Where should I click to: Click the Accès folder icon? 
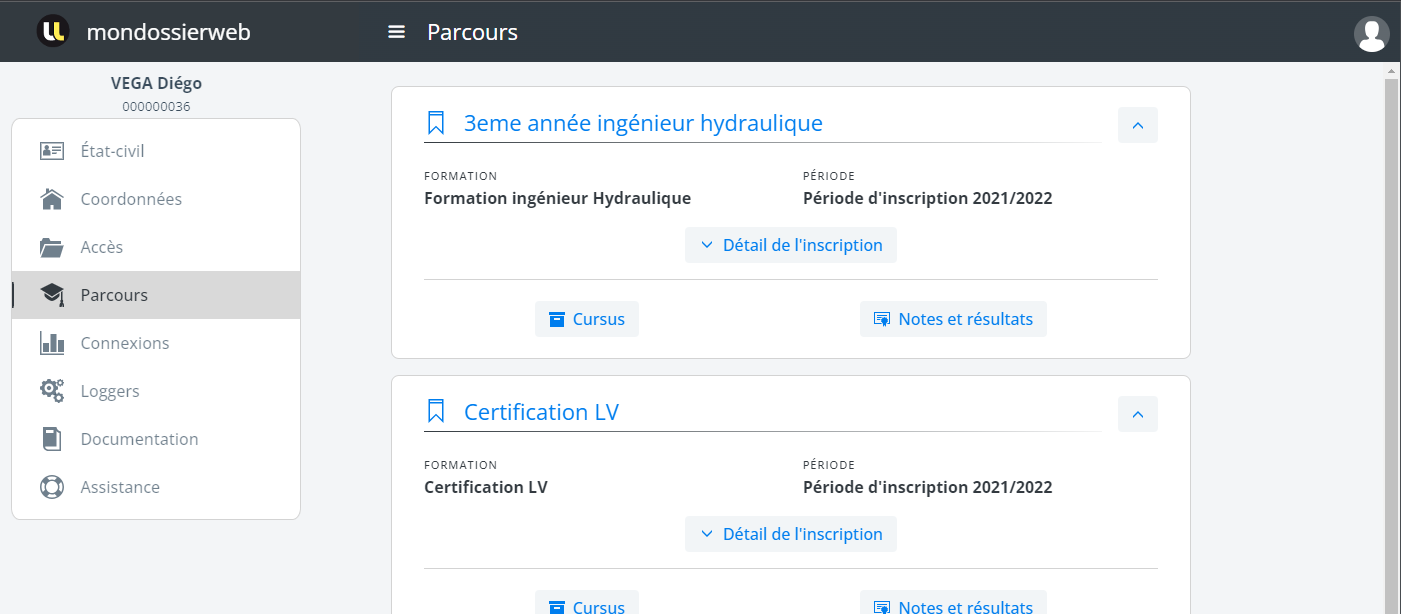coord(52,247)
